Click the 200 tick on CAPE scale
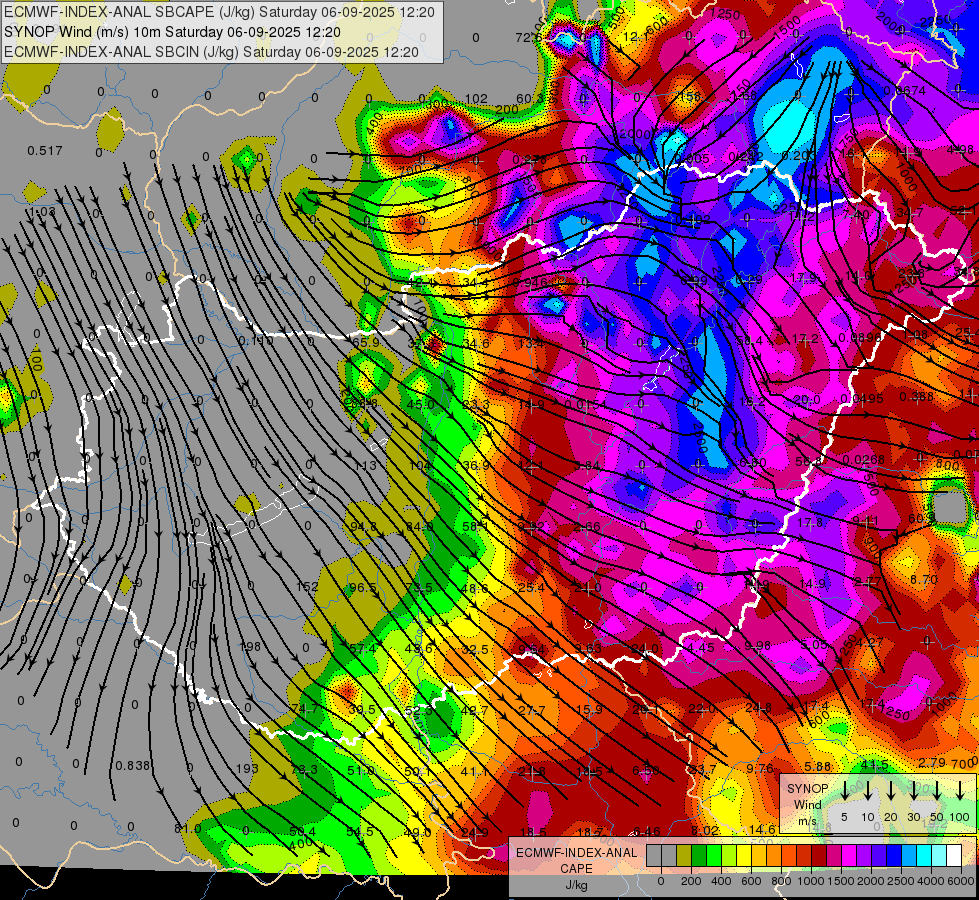Image resolution: width=979 pixels, height=900 pixels. pyautogui.click(x=691, y=881)
